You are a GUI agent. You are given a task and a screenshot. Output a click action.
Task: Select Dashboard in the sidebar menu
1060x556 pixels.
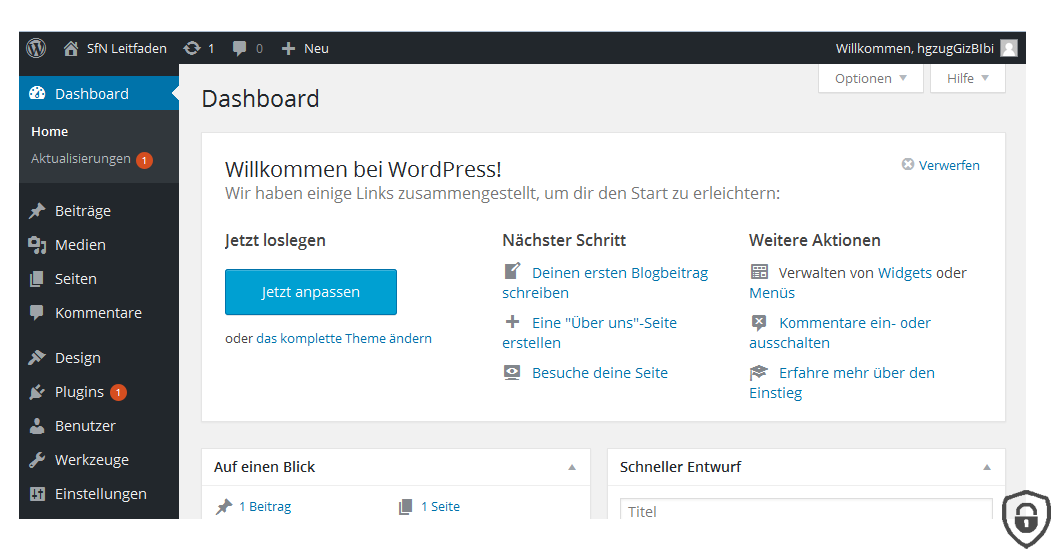(99, 93)
